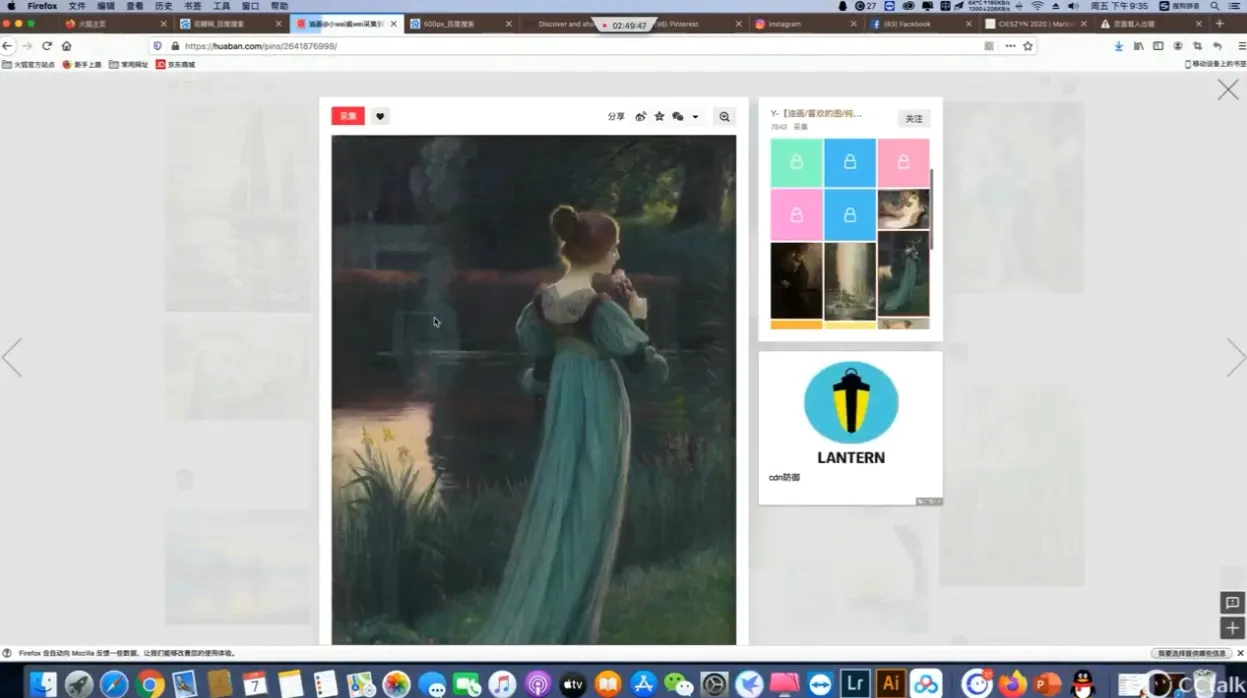Close the pin overlay with the X
This screenshot has height=698, width=1247.
pos(1228,90)
